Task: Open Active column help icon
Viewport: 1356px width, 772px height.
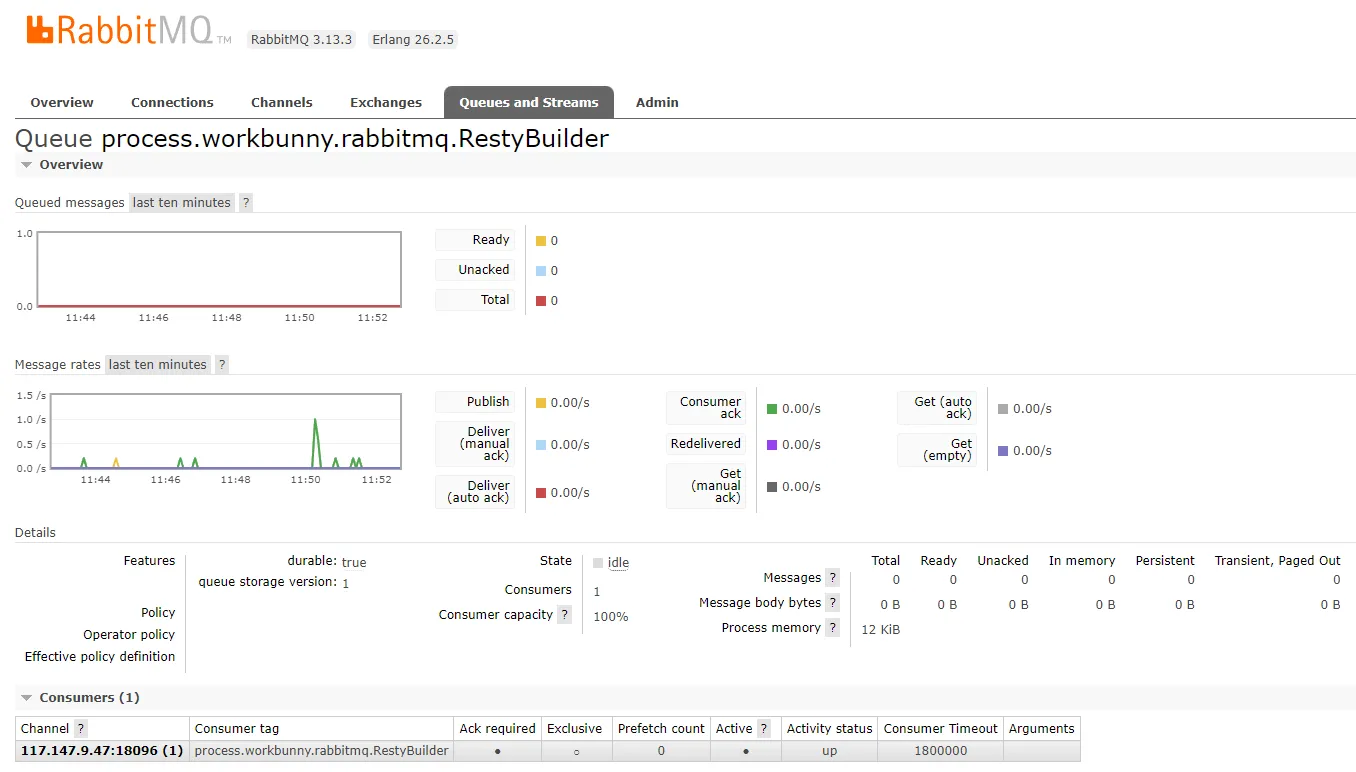Action: 764,729
